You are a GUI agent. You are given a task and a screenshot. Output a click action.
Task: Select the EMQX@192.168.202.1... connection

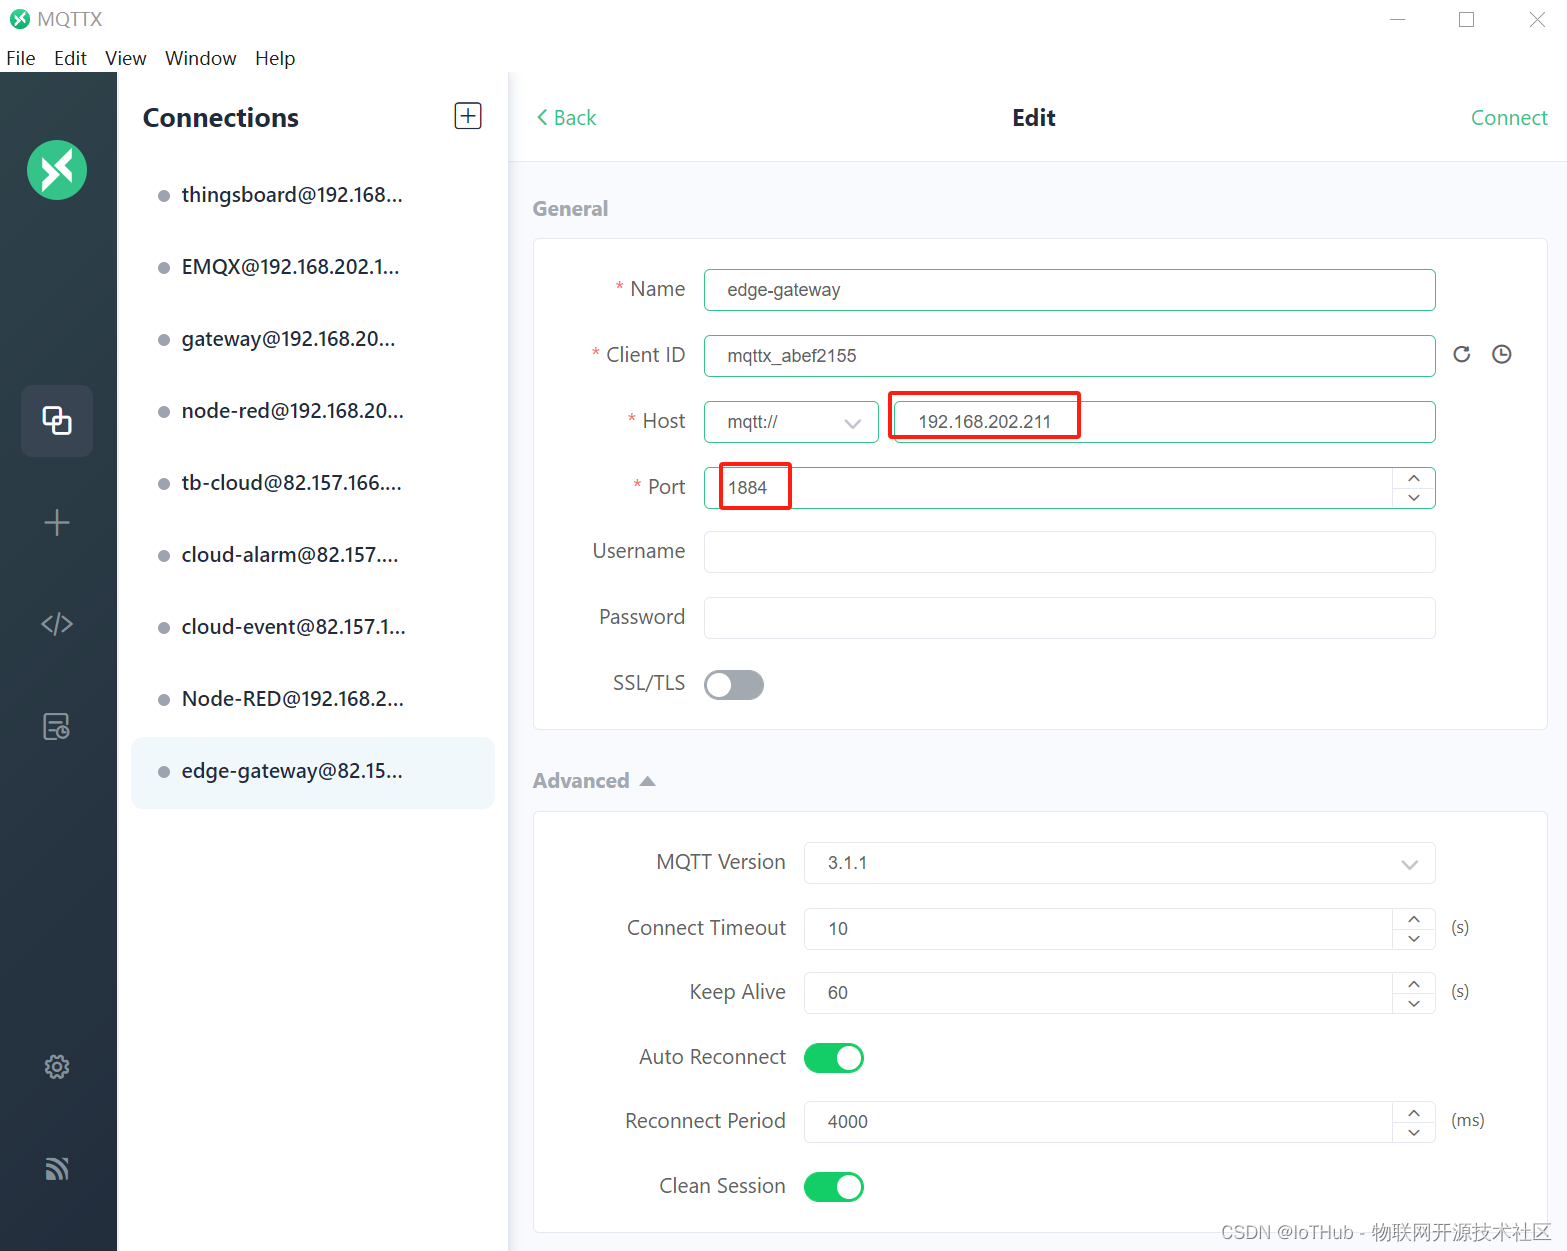point(313,267)
